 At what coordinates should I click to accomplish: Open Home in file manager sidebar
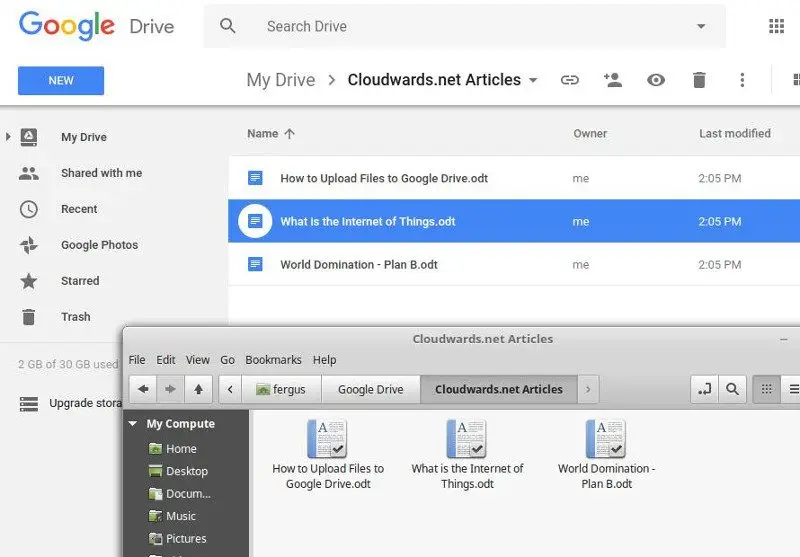pyautogui.click(x=172, y=449)
